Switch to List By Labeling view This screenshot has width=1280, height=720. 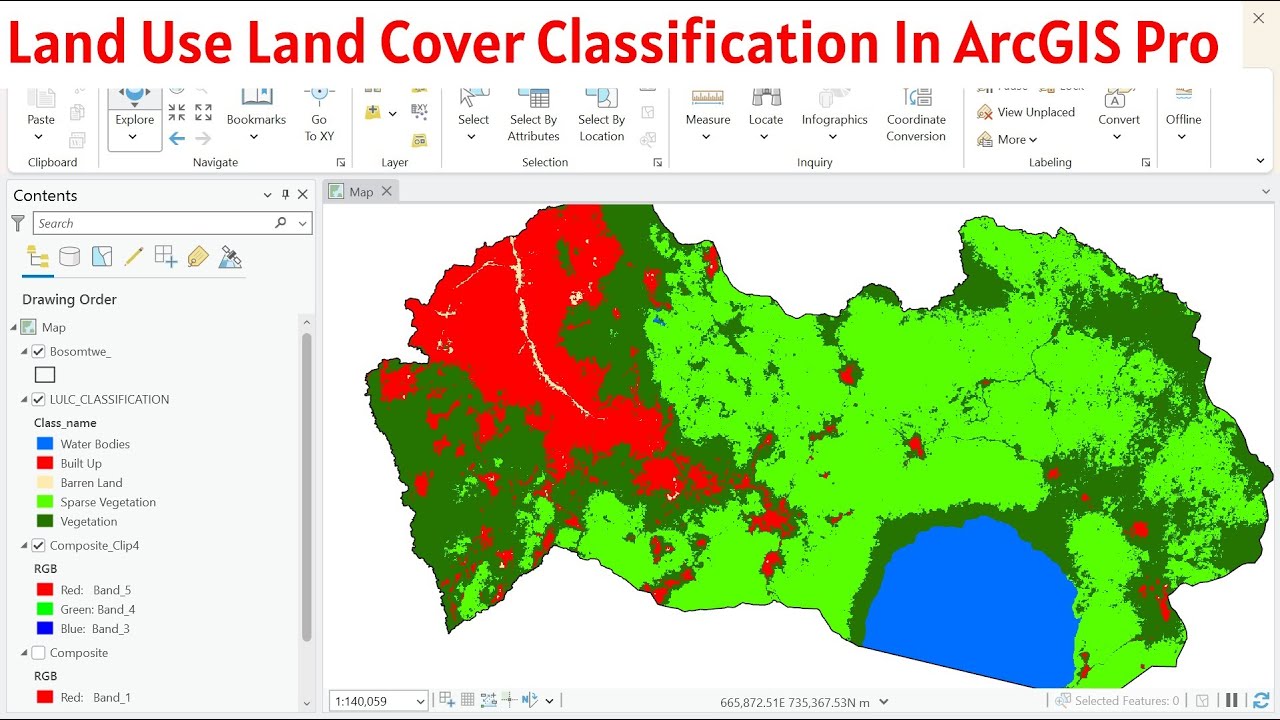(x=198, y=257)
